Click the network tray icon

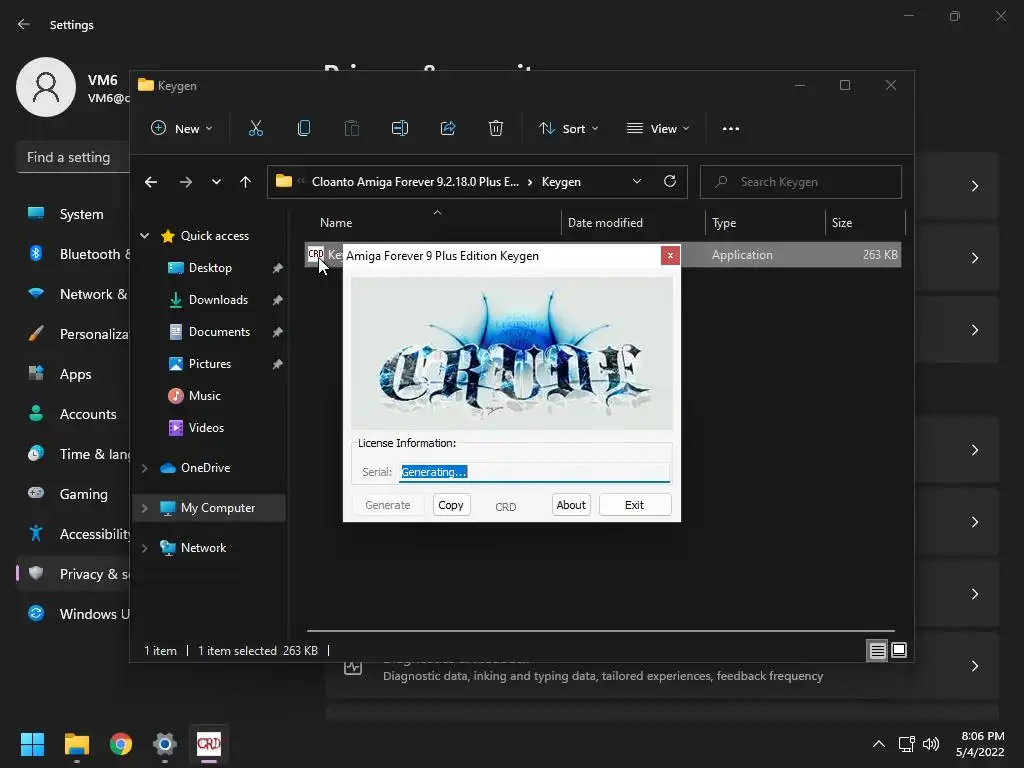pos(906,744)
